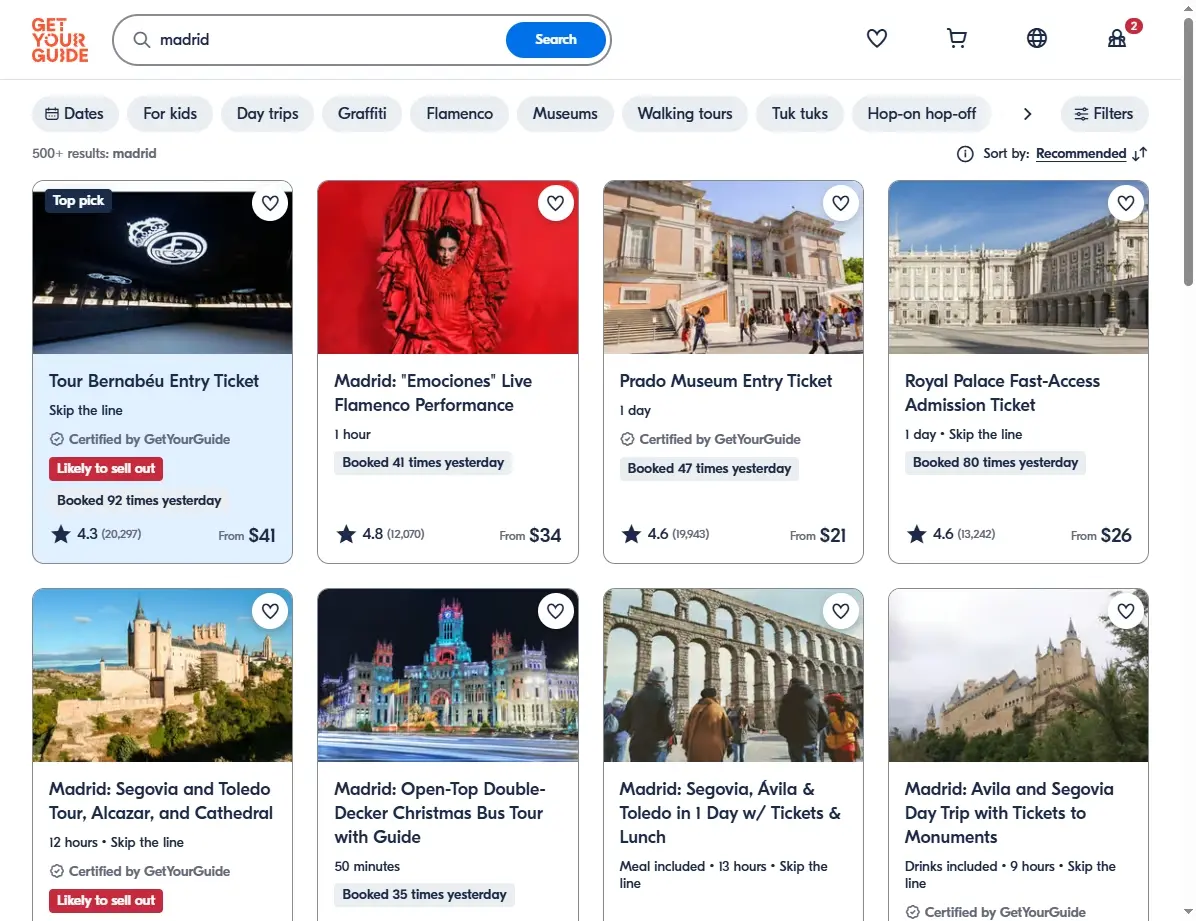1196x921 pixels.
Task: Click the From $21 price
Action: [x=818, y=536]
